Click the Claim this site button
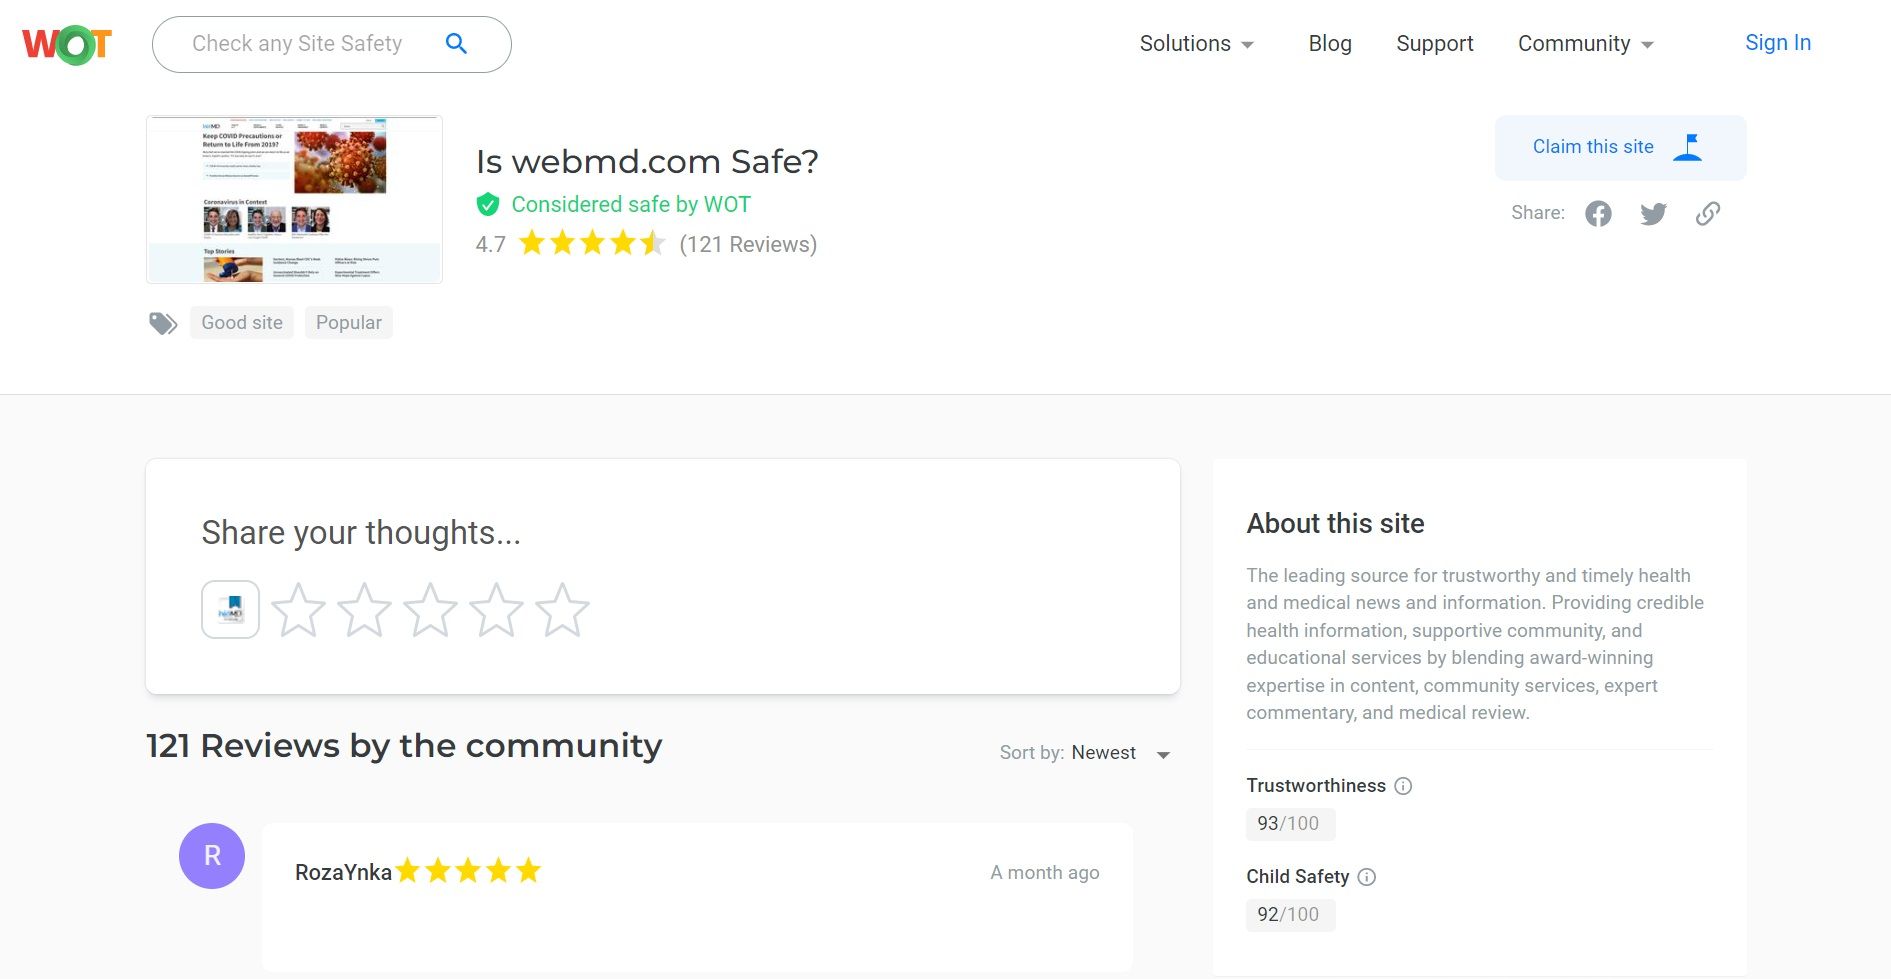Screen dimensions: 1891x979 pyautogui.click(x=1620, y=147)
